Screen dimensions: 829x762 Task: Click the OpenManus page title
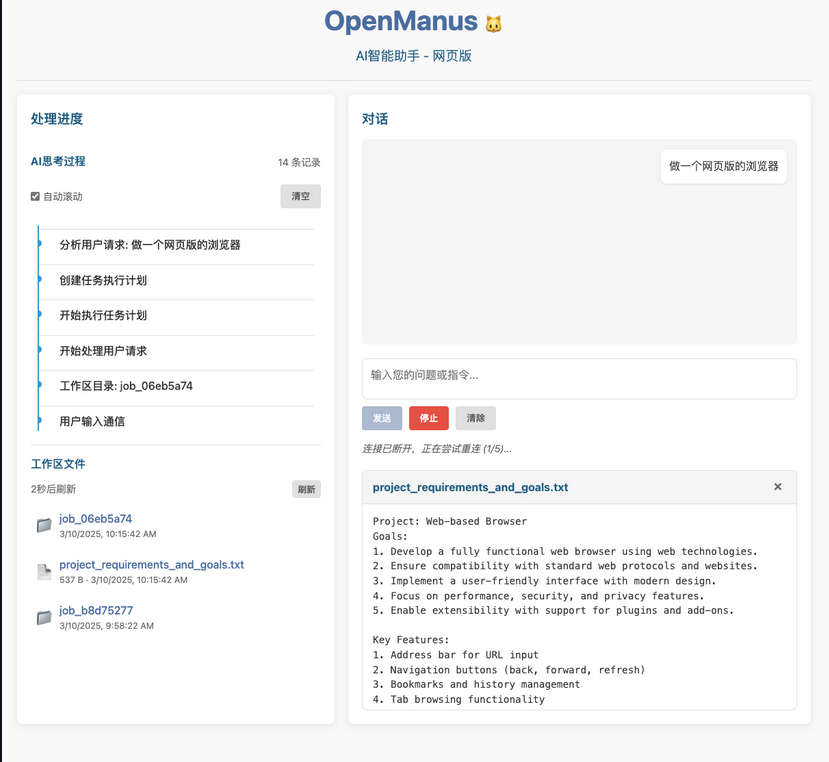(401, 22)
